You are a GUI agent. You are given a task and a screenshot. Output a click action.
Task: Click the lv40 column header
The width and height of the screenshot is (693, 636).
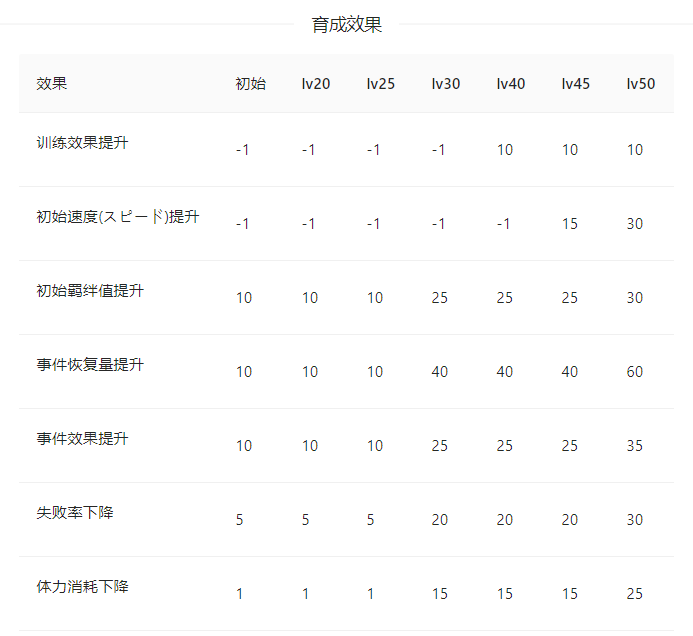click(x=510, y=84)
